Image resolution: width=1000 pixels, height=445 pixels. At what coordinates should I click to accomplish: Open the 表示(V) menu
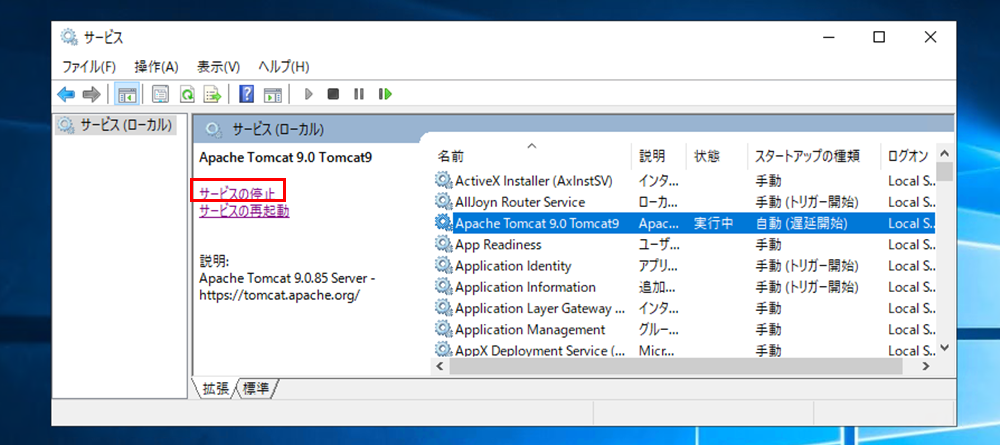click(218, 66)
